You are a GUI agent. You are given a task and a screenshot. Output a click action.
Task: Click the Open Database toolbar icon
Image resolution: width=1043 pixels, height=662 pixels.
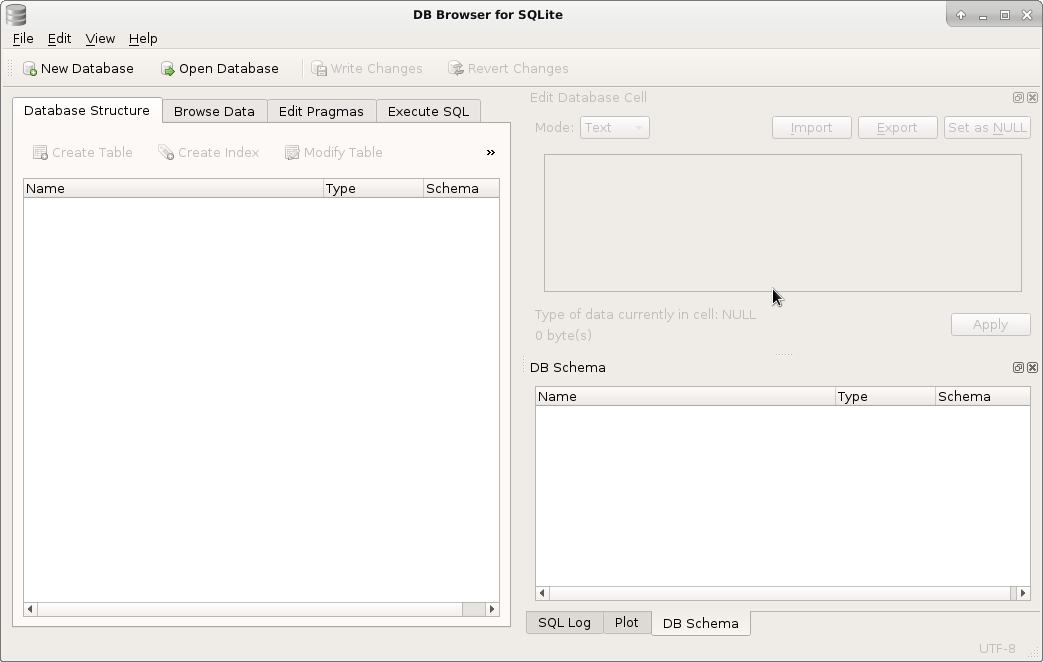(x=168, y=69)
